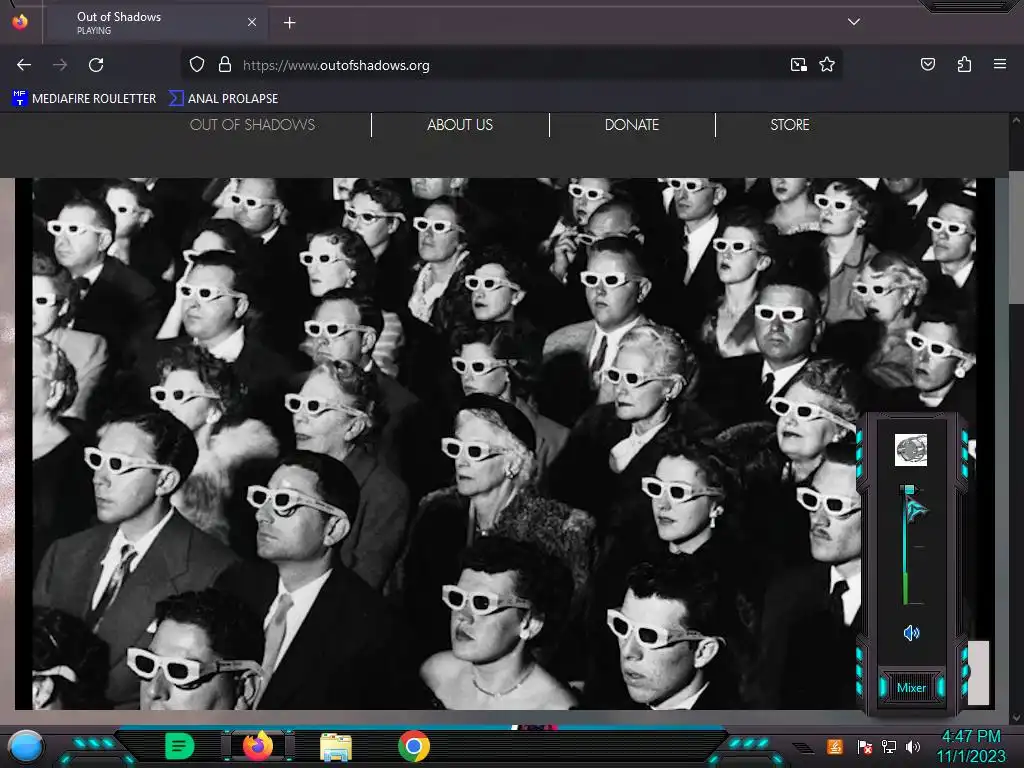This screenshot has width=1024, height=768.
Task: Open the DONATE menu item
Action: click(632, 125)
